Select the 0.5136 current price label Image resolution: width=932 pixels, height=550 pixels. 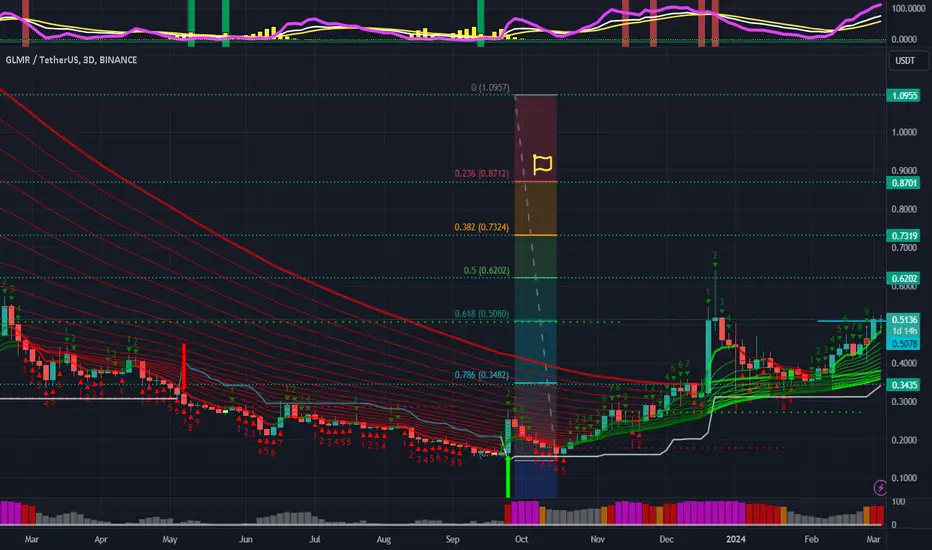point(903,320)
